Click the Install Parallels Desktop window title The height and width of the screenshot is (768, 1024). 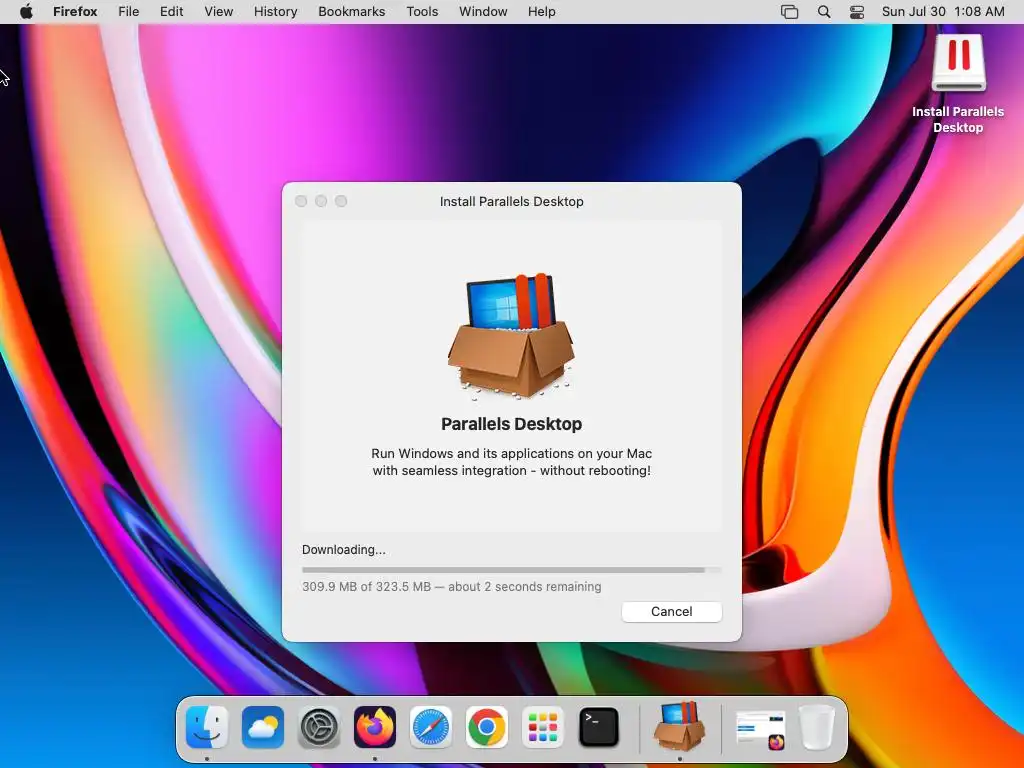(511, 201)
